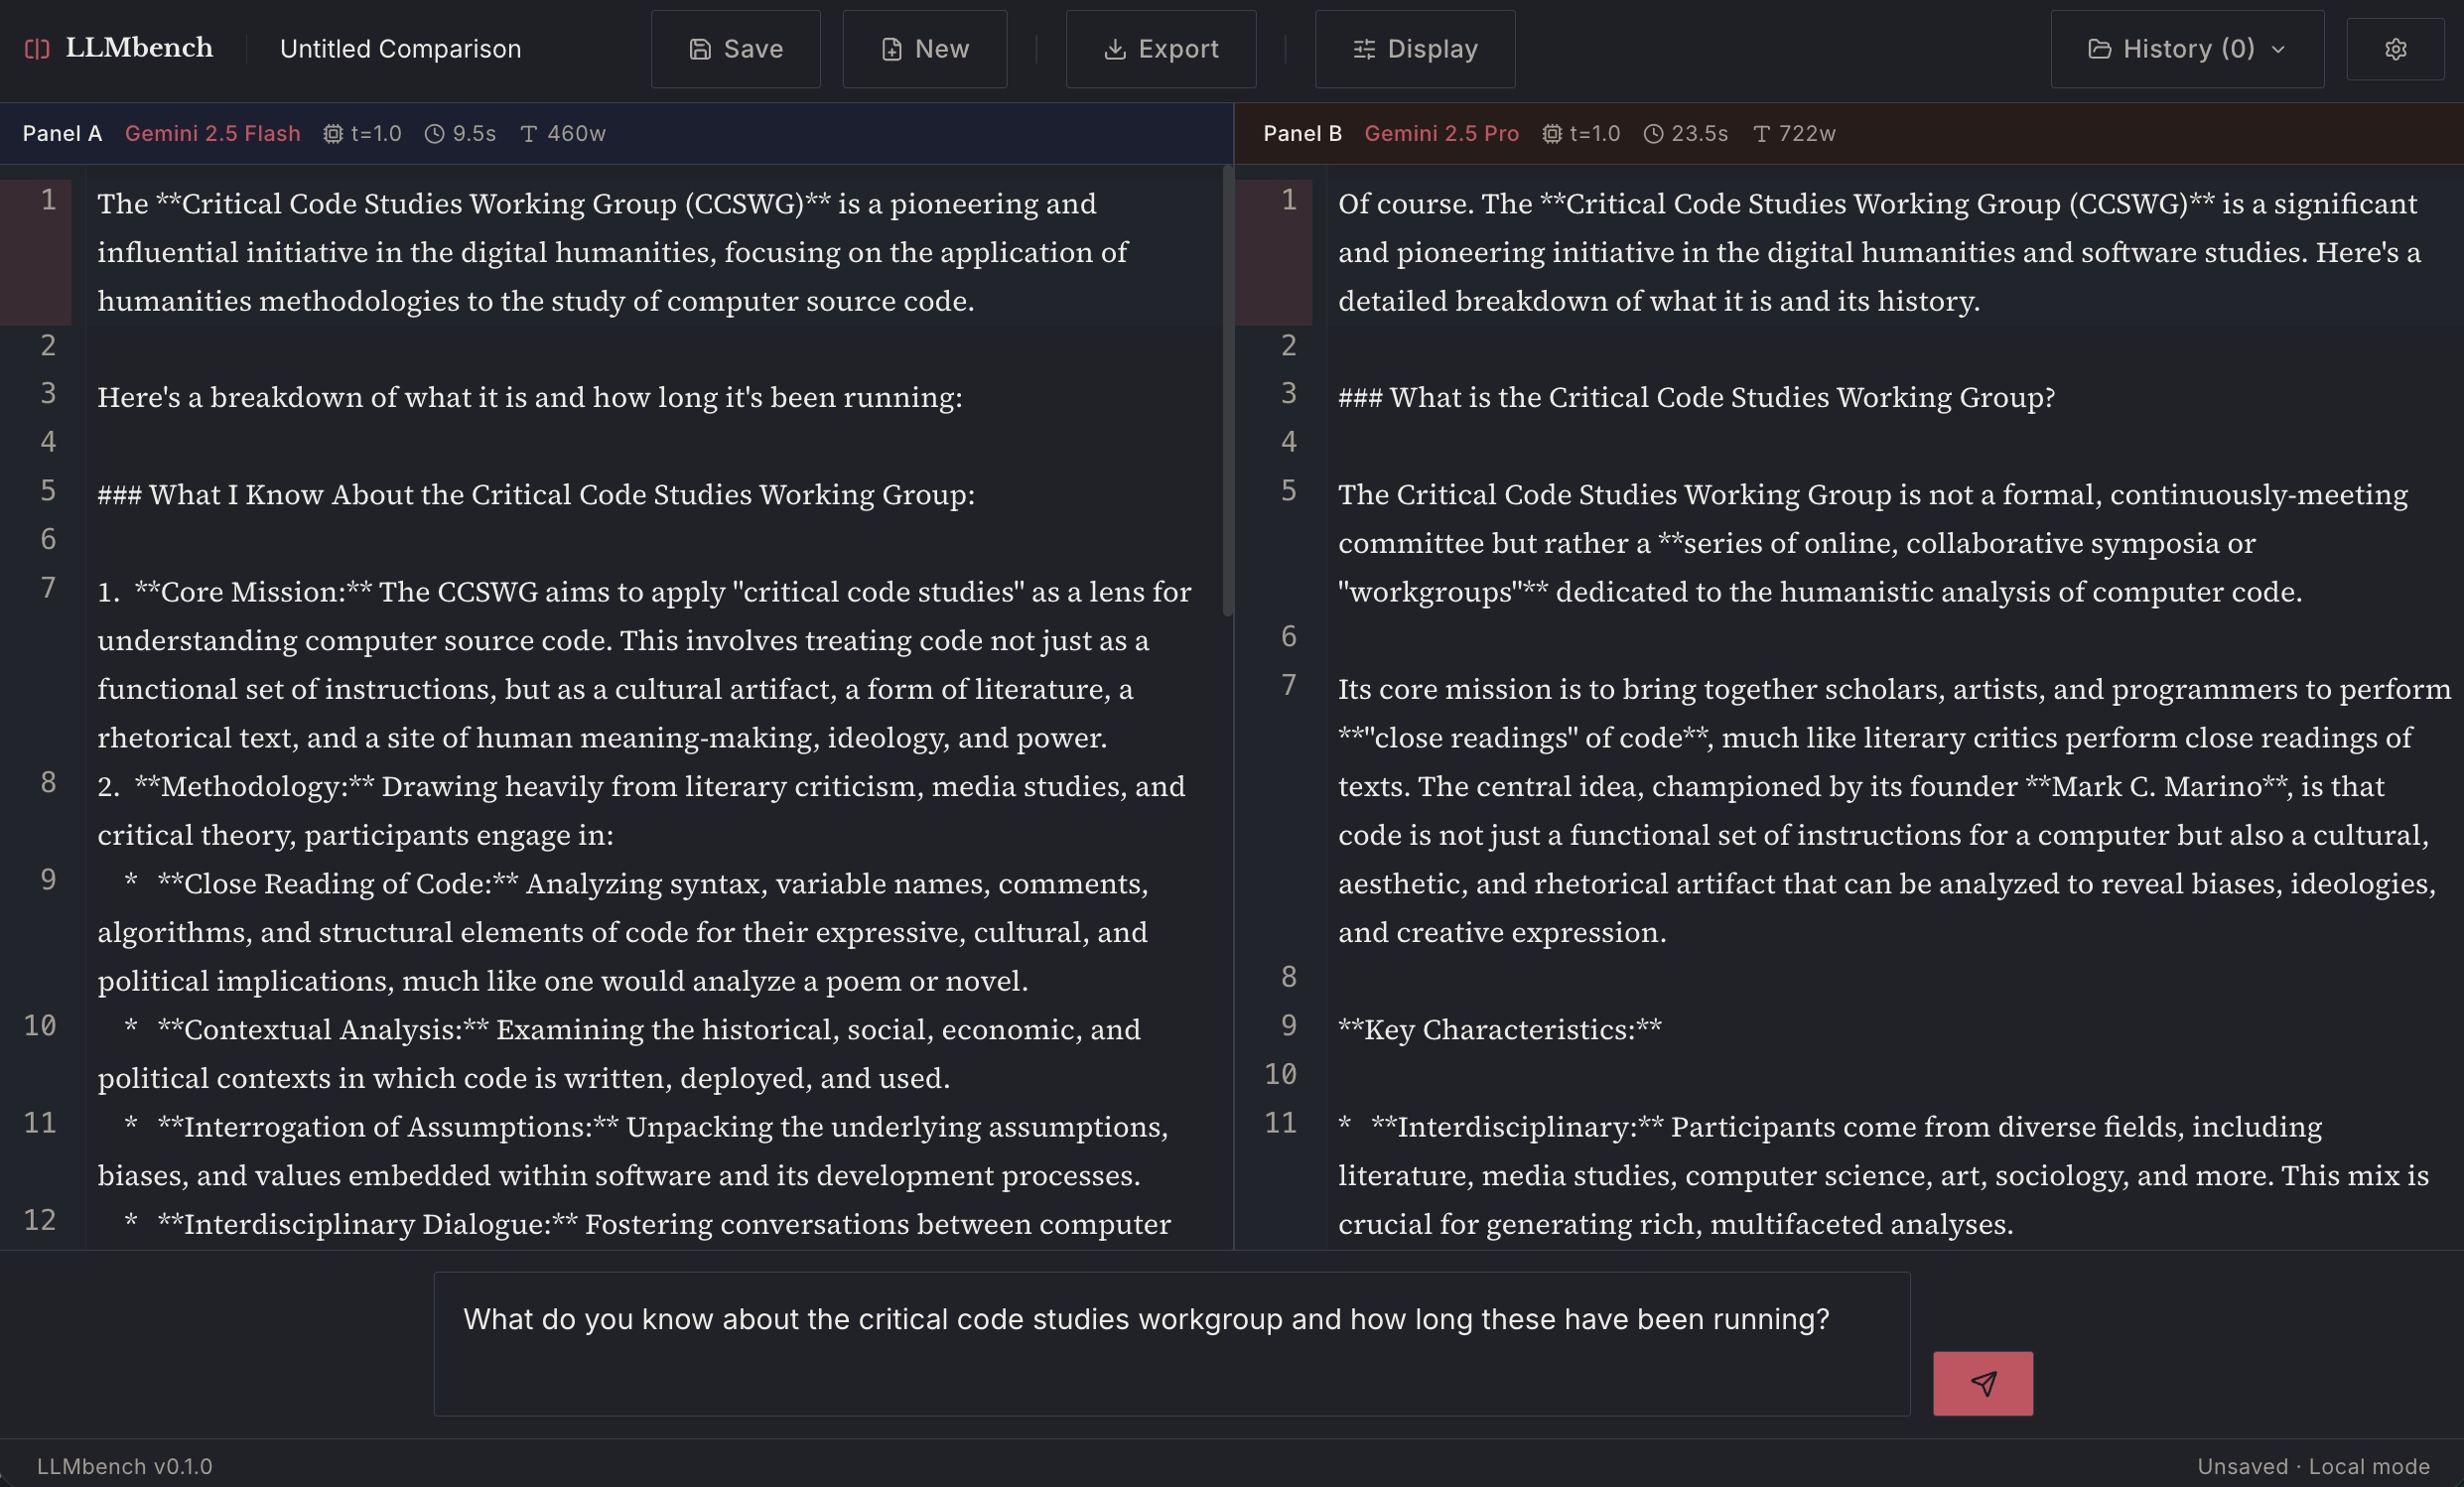Click Panel B temperature chip icon
This screenshot has width=2464, height=1487.
point(1551,133)
